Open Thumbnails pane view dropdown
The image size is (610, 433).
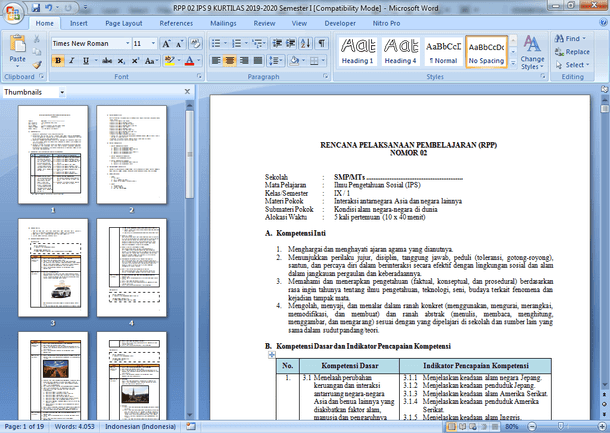click(62, 92)
